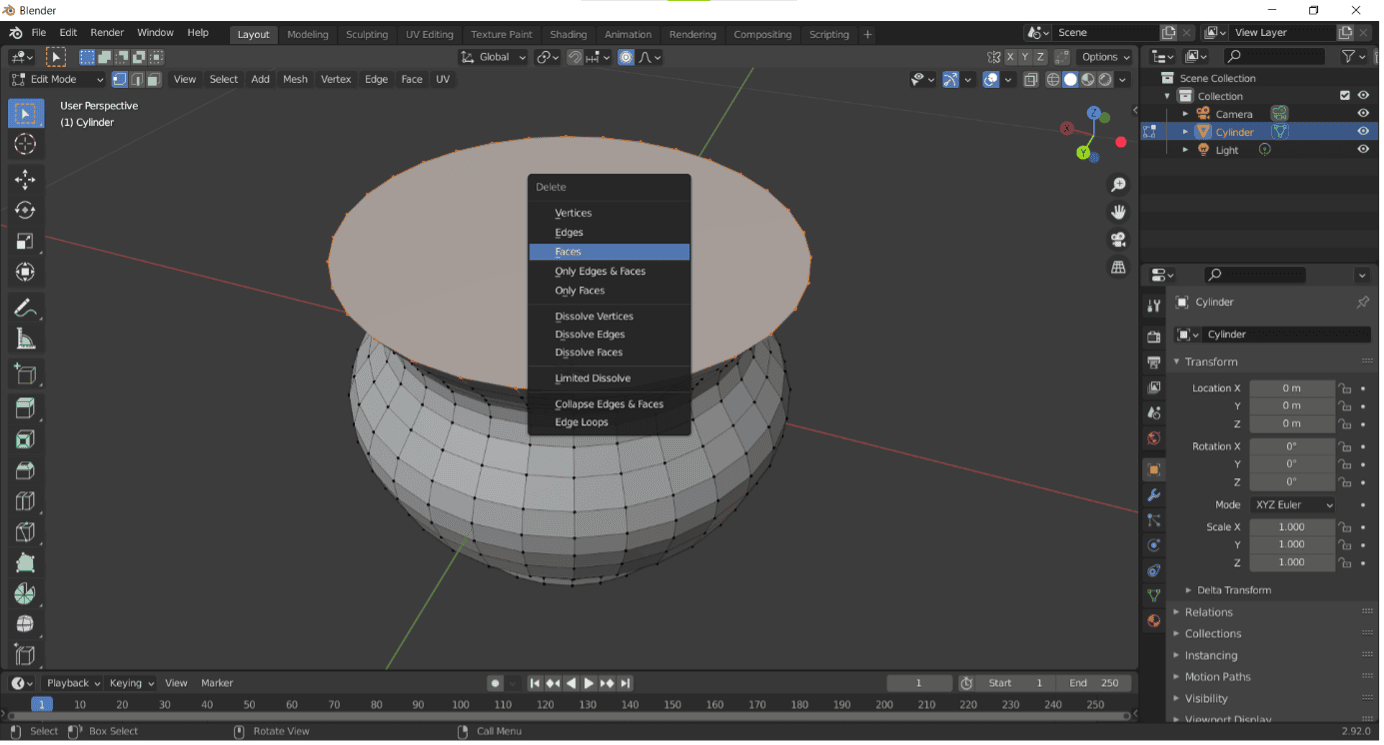Toggle camera view in viewport

(1118, 240)
